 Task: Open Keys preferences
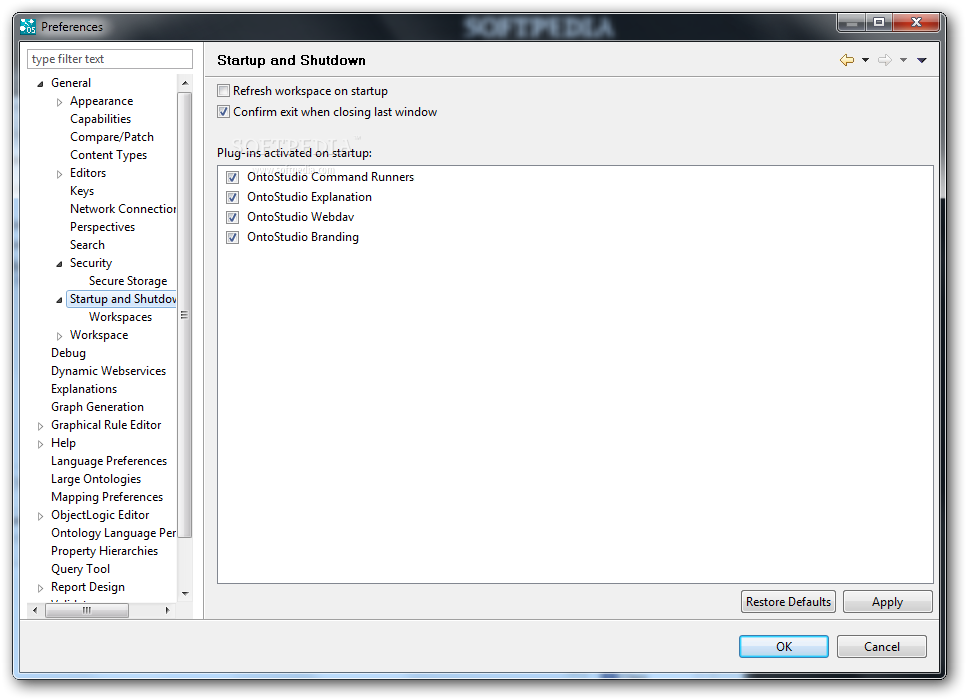tap(82, 191)
